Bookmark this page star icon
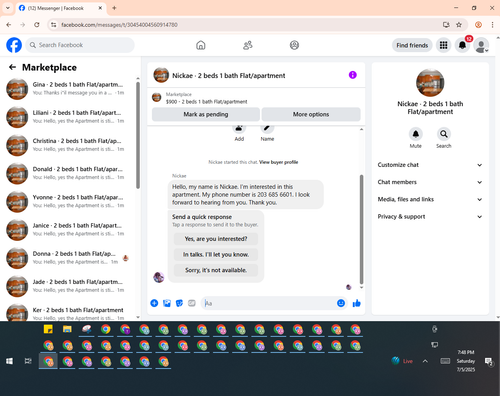Viewport: 500px width, 396px height. tap(459, 25)
